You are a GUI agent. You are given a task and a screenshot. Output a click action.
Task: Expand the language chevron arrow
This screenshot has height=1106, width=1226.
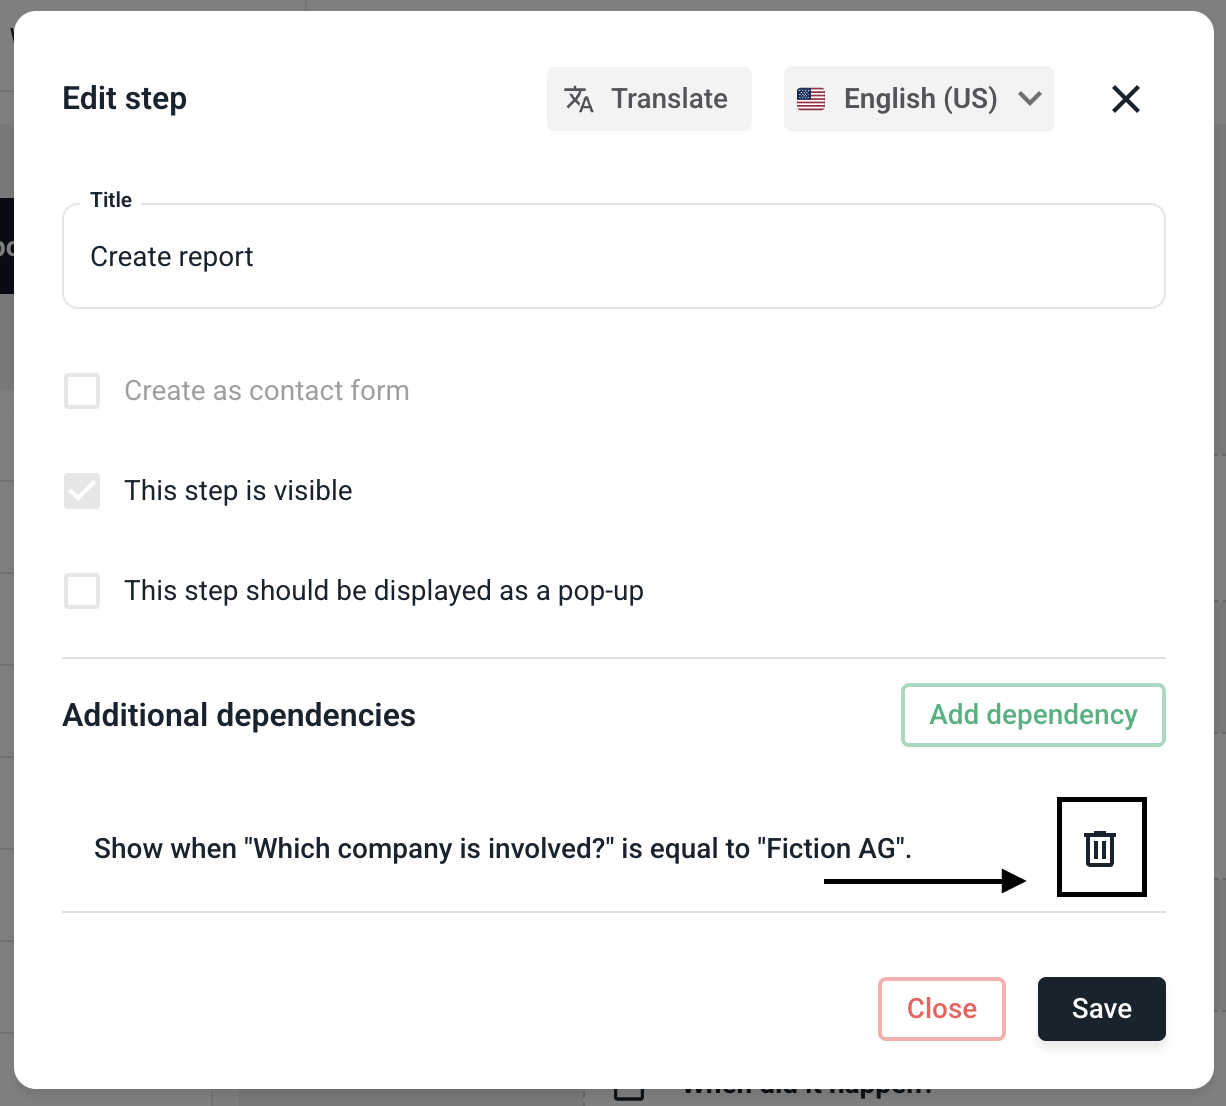pyautogui.click(x=1030, y=99)
